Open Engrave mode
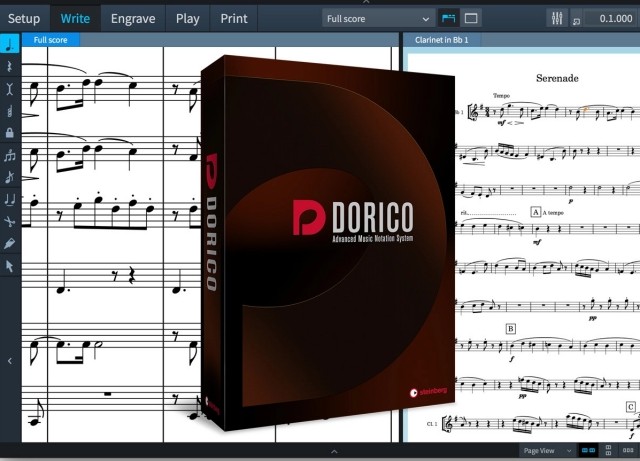Screen dimensions: 640x461 133,18
